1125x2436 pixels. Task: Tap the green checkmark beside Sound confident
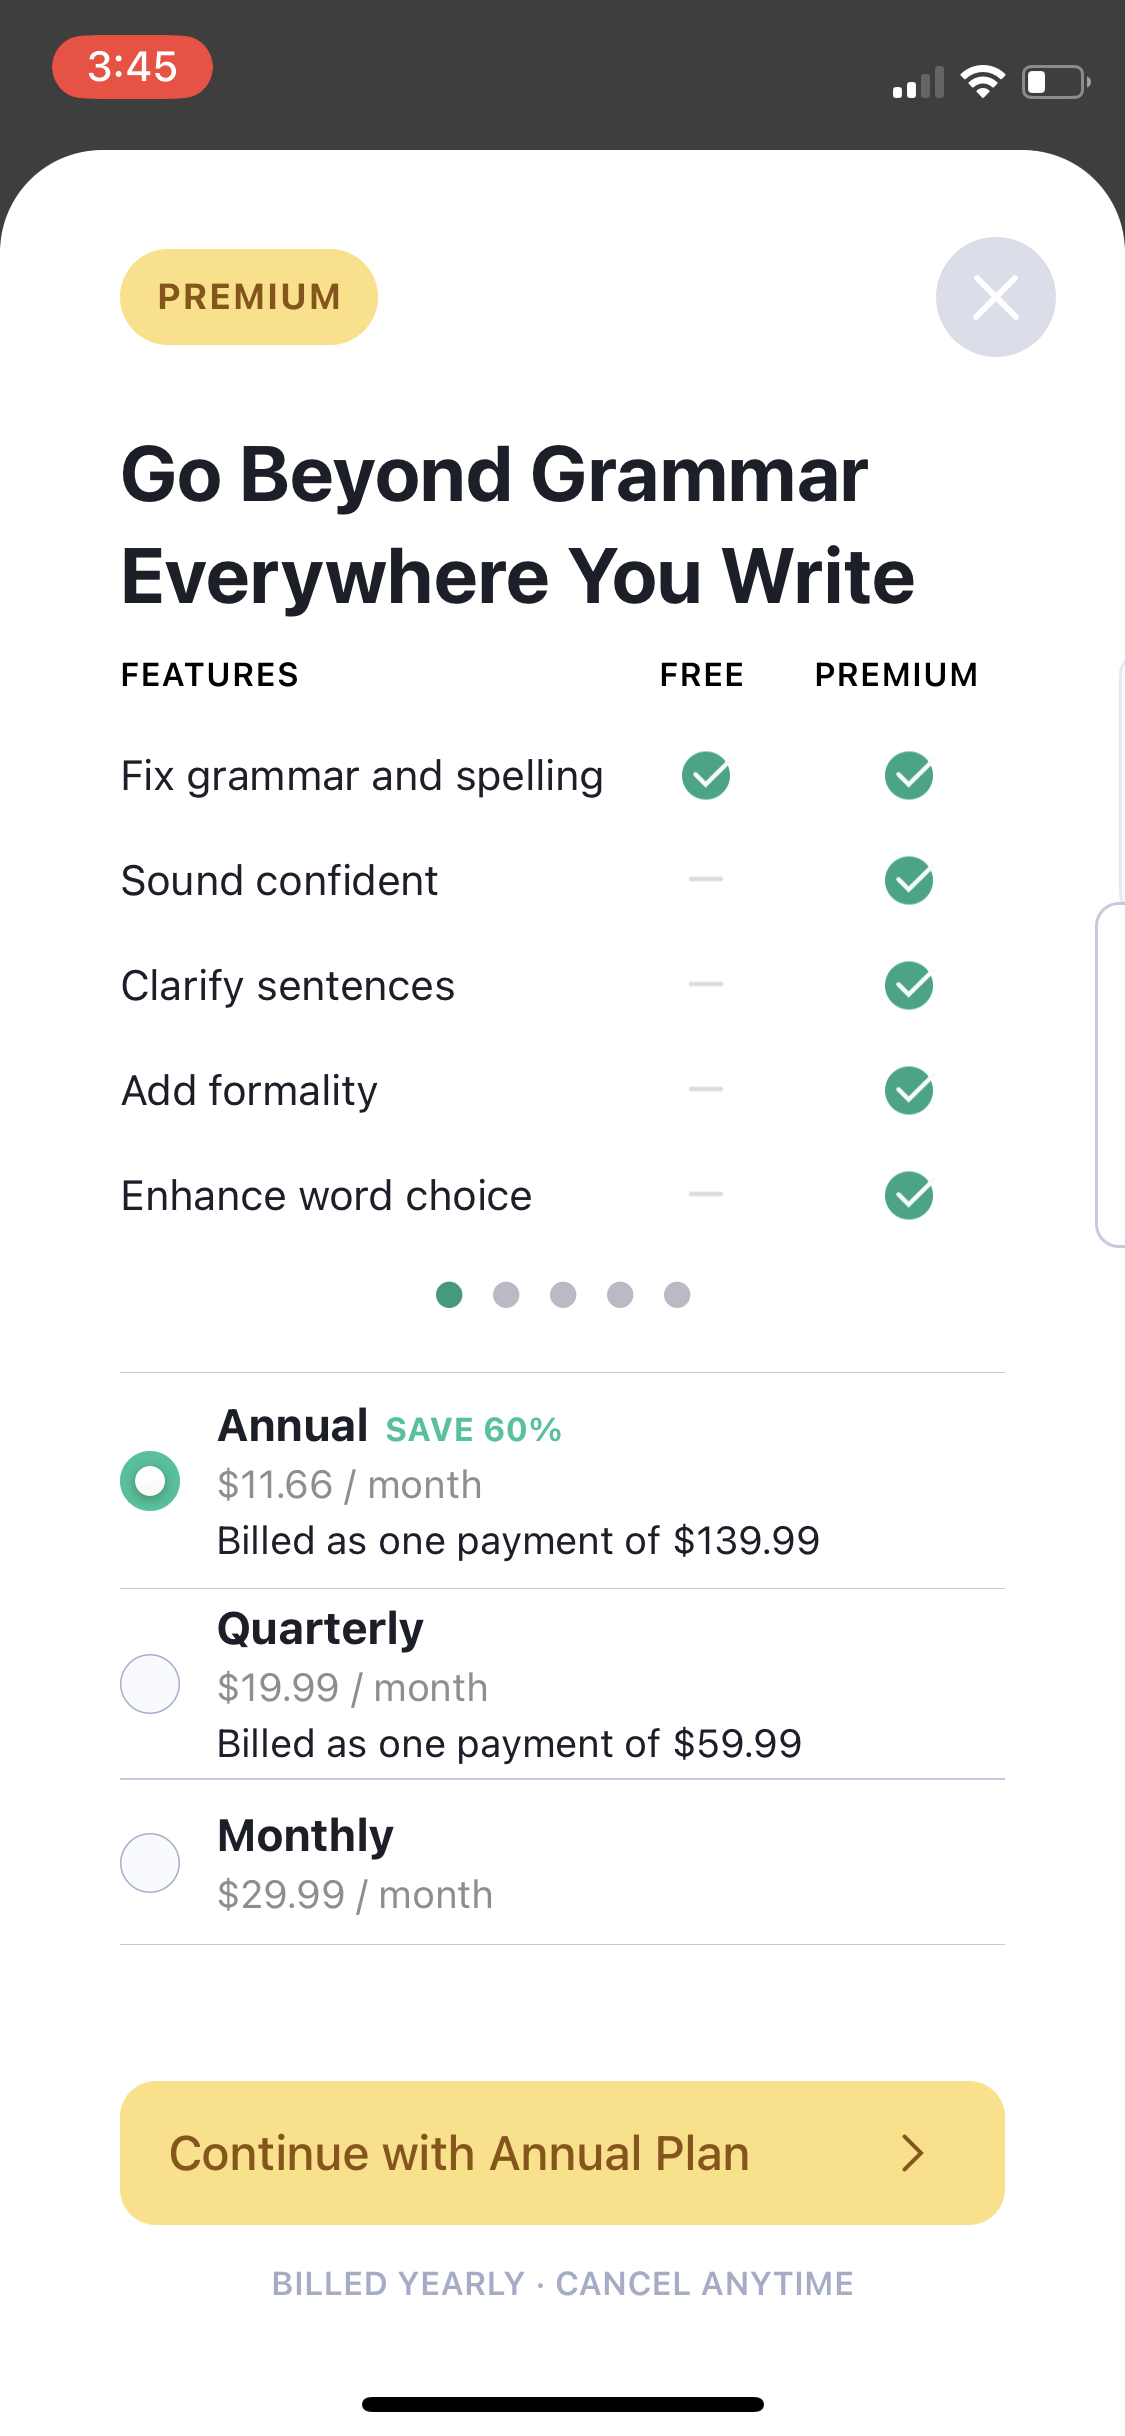point(908,880)
